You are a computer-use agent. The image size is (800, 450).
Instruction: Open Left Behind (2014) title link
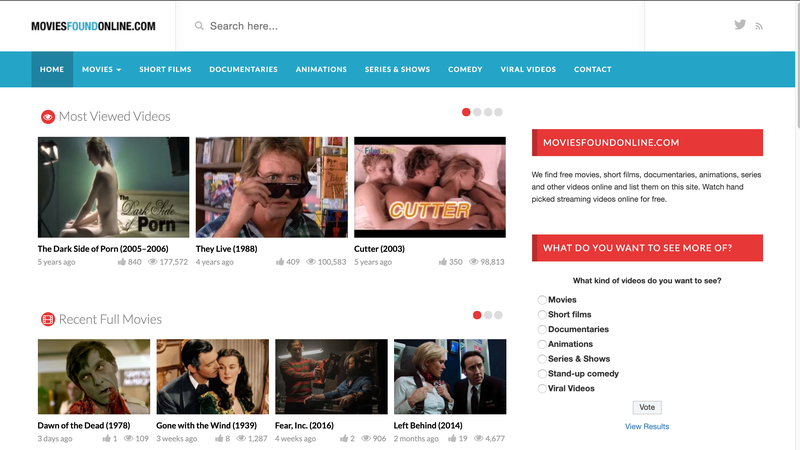(x=428, y=426)
